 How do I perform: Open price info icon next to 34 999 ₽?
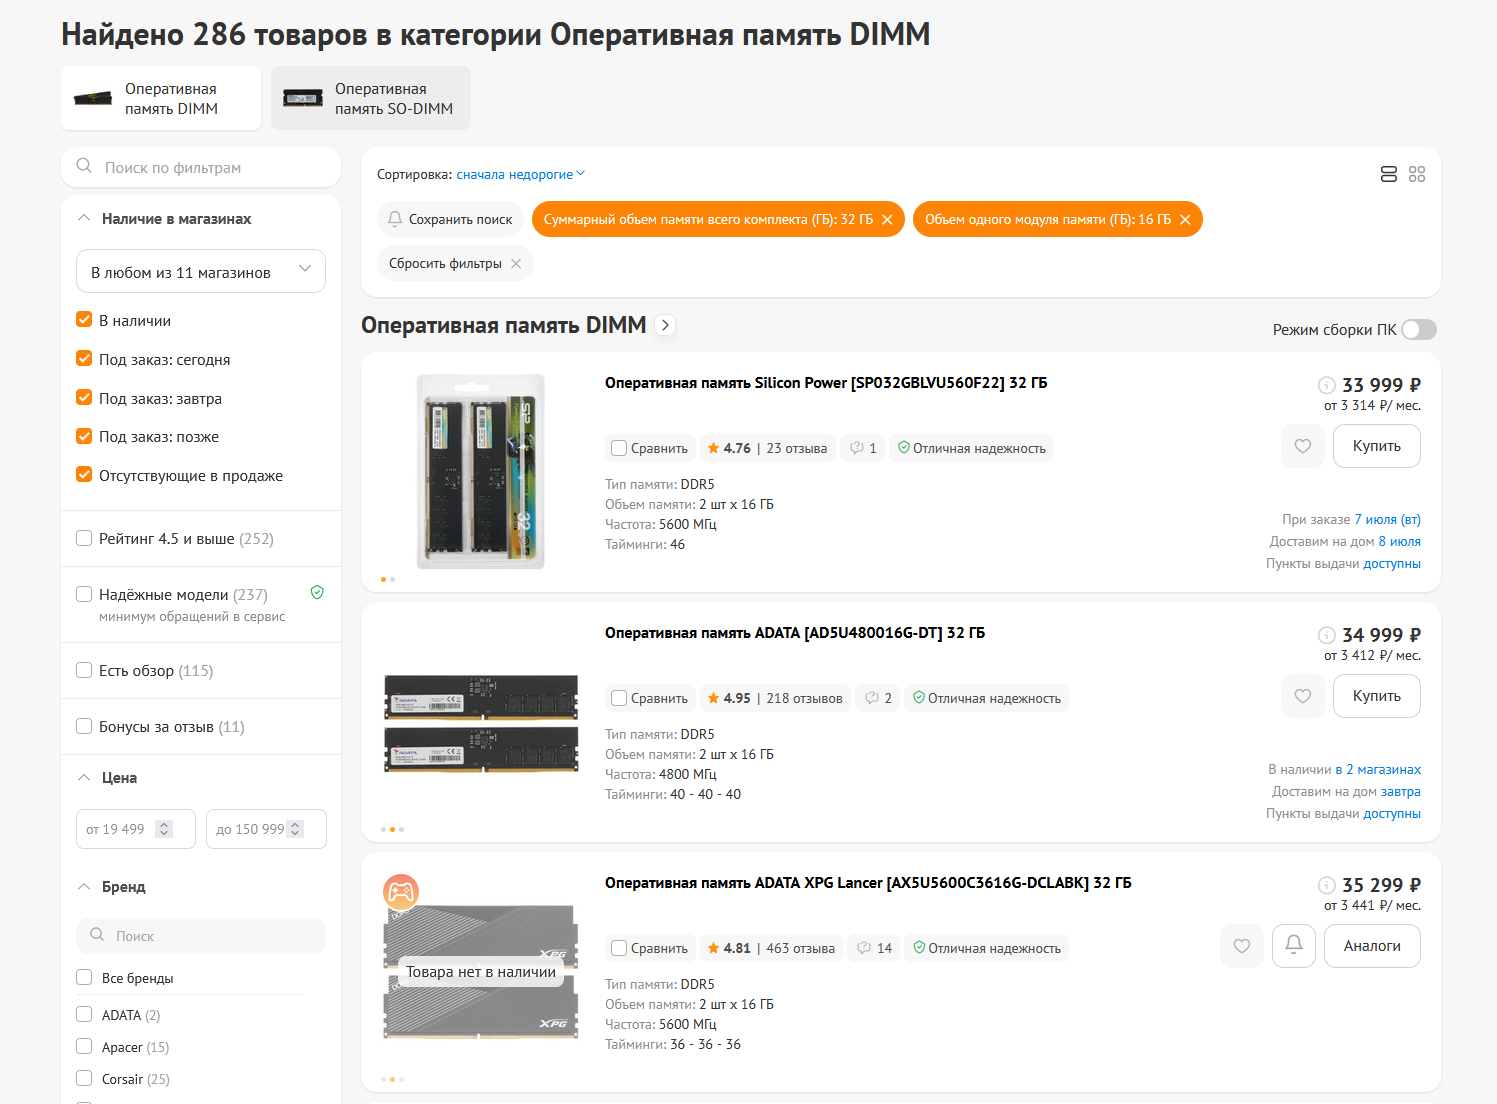1327,635
